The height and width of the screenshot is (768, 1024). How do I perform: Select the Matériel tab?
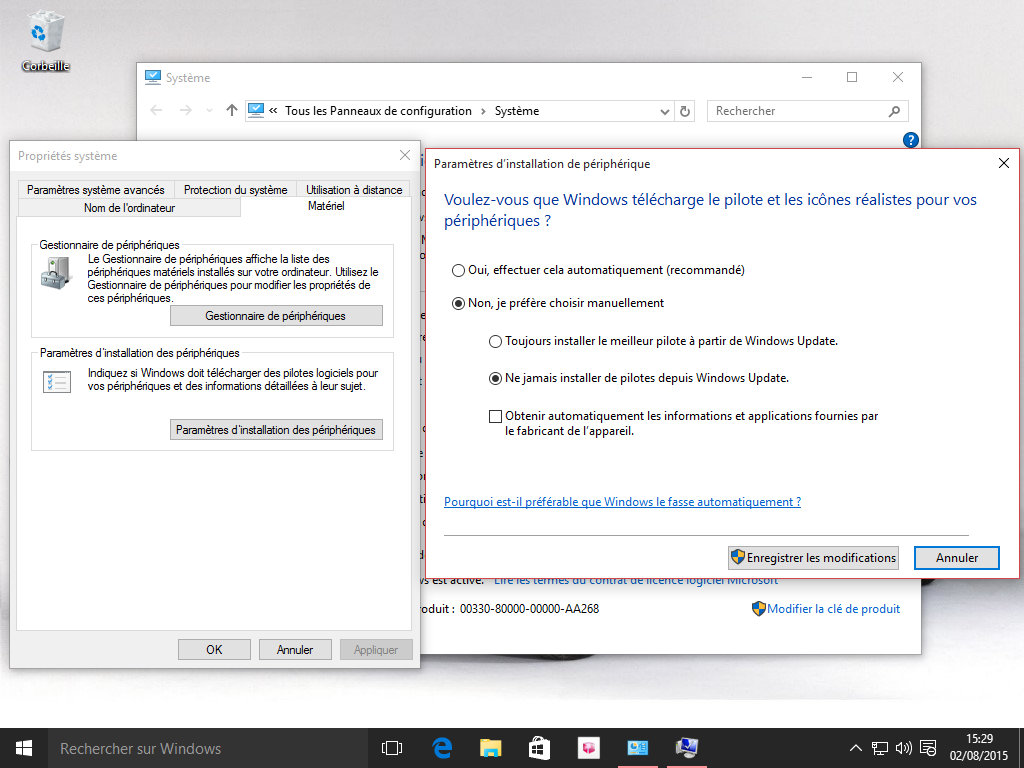pos(326,206)
